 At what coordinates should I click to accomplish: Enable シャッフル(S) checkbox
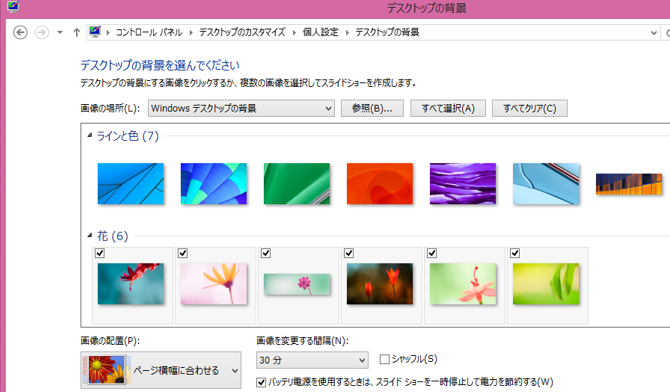385,359
